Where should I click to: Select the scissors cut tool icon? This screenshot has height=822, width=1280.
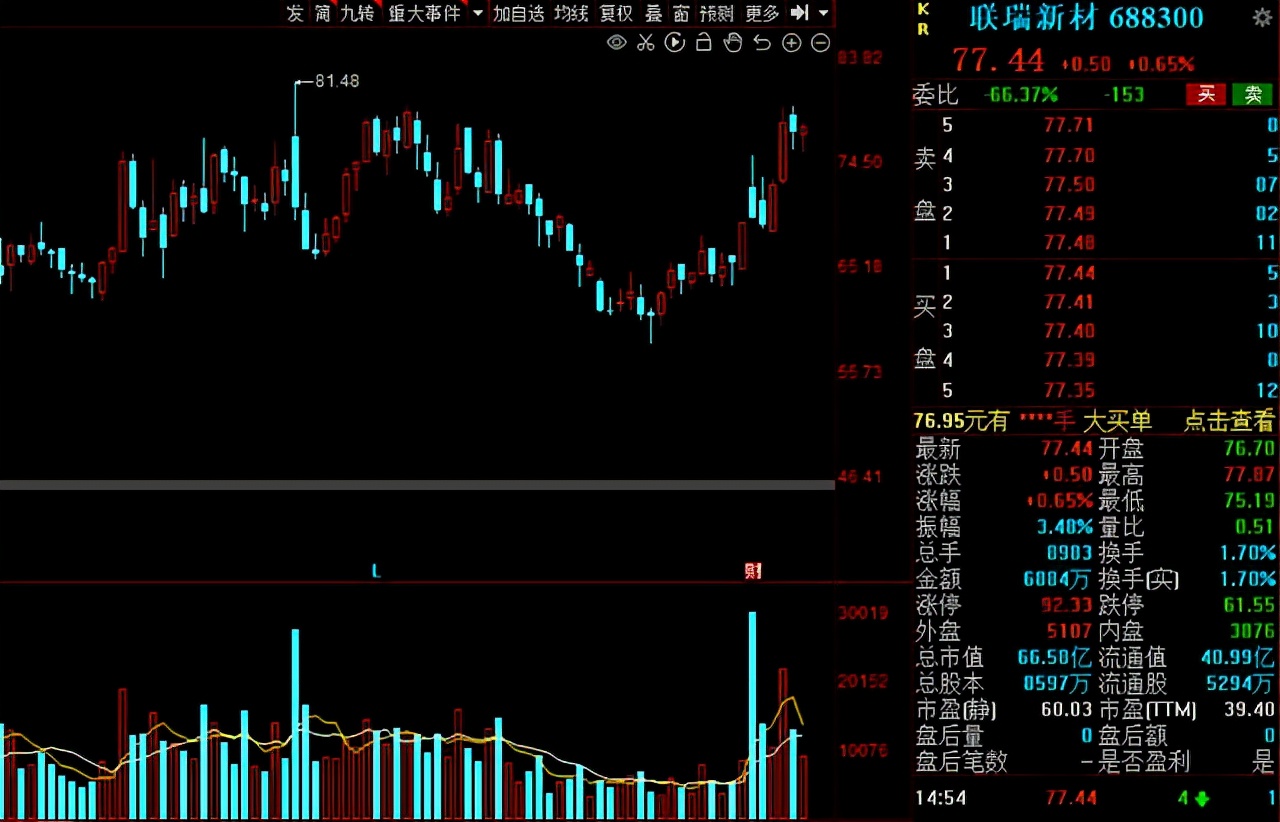[645, 43]
